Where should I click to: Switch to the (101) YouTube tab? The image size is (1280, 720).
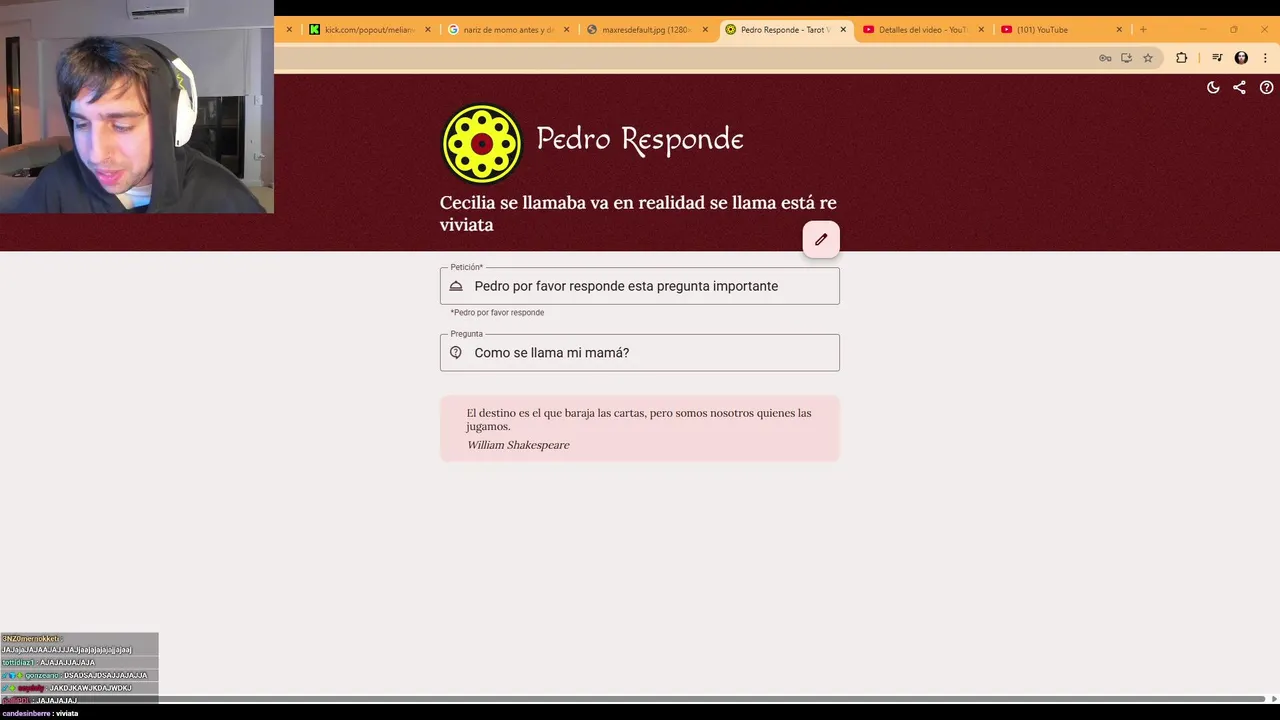point(1061,30)
